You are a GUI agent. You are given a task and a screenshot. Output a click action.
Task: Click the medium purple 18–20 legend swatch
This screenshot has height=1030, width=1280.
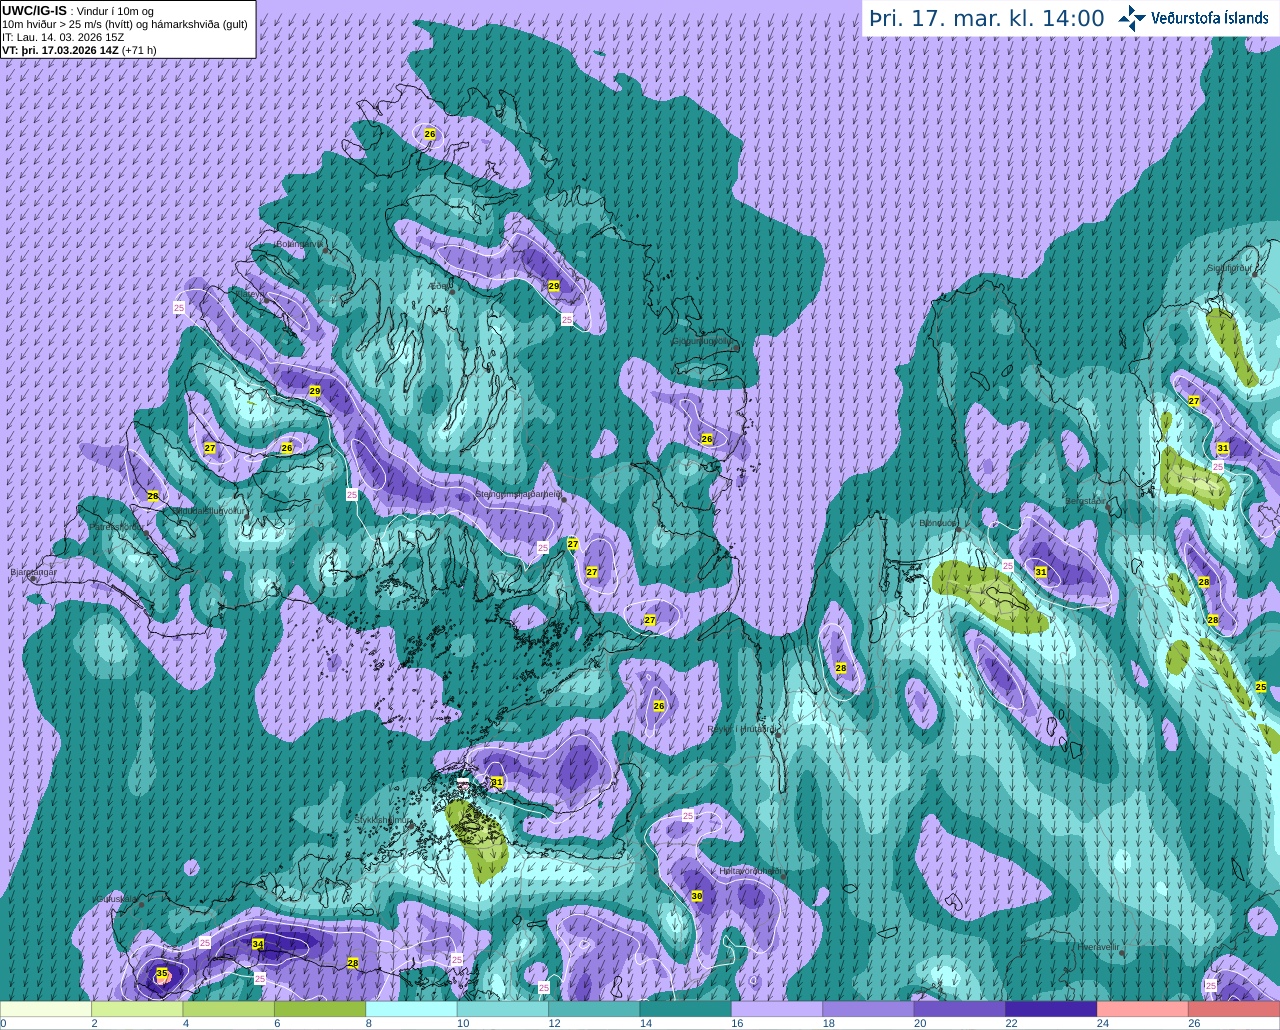click(869, 1009)
